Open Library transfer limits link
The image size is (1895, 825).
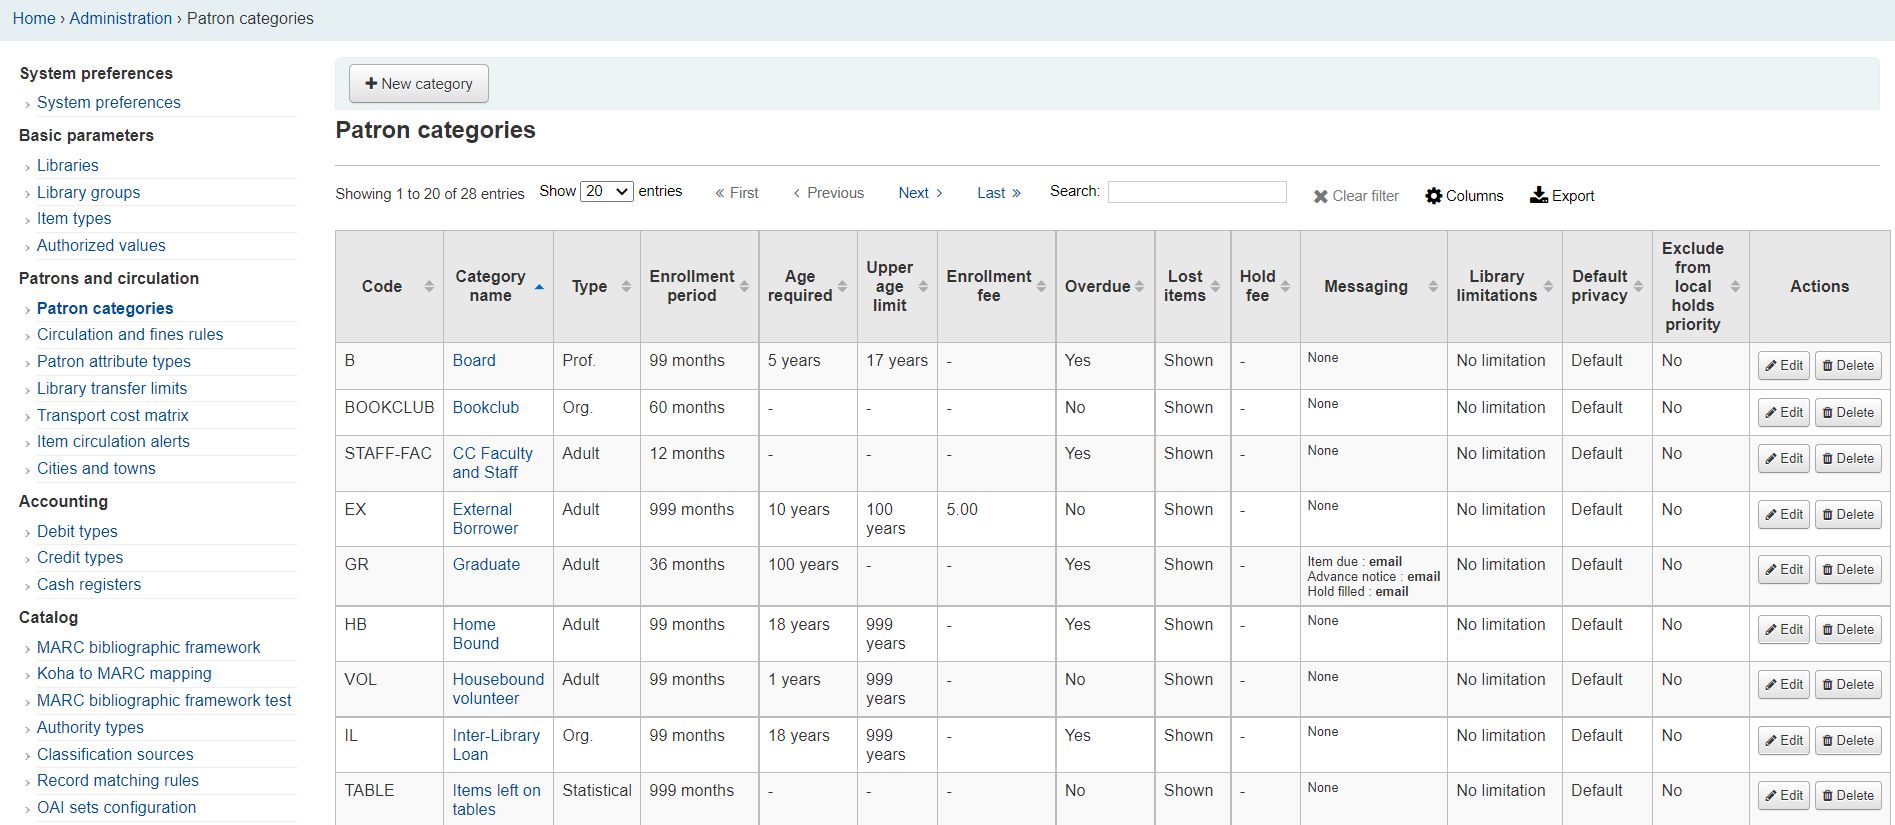[x=112, y=388]
